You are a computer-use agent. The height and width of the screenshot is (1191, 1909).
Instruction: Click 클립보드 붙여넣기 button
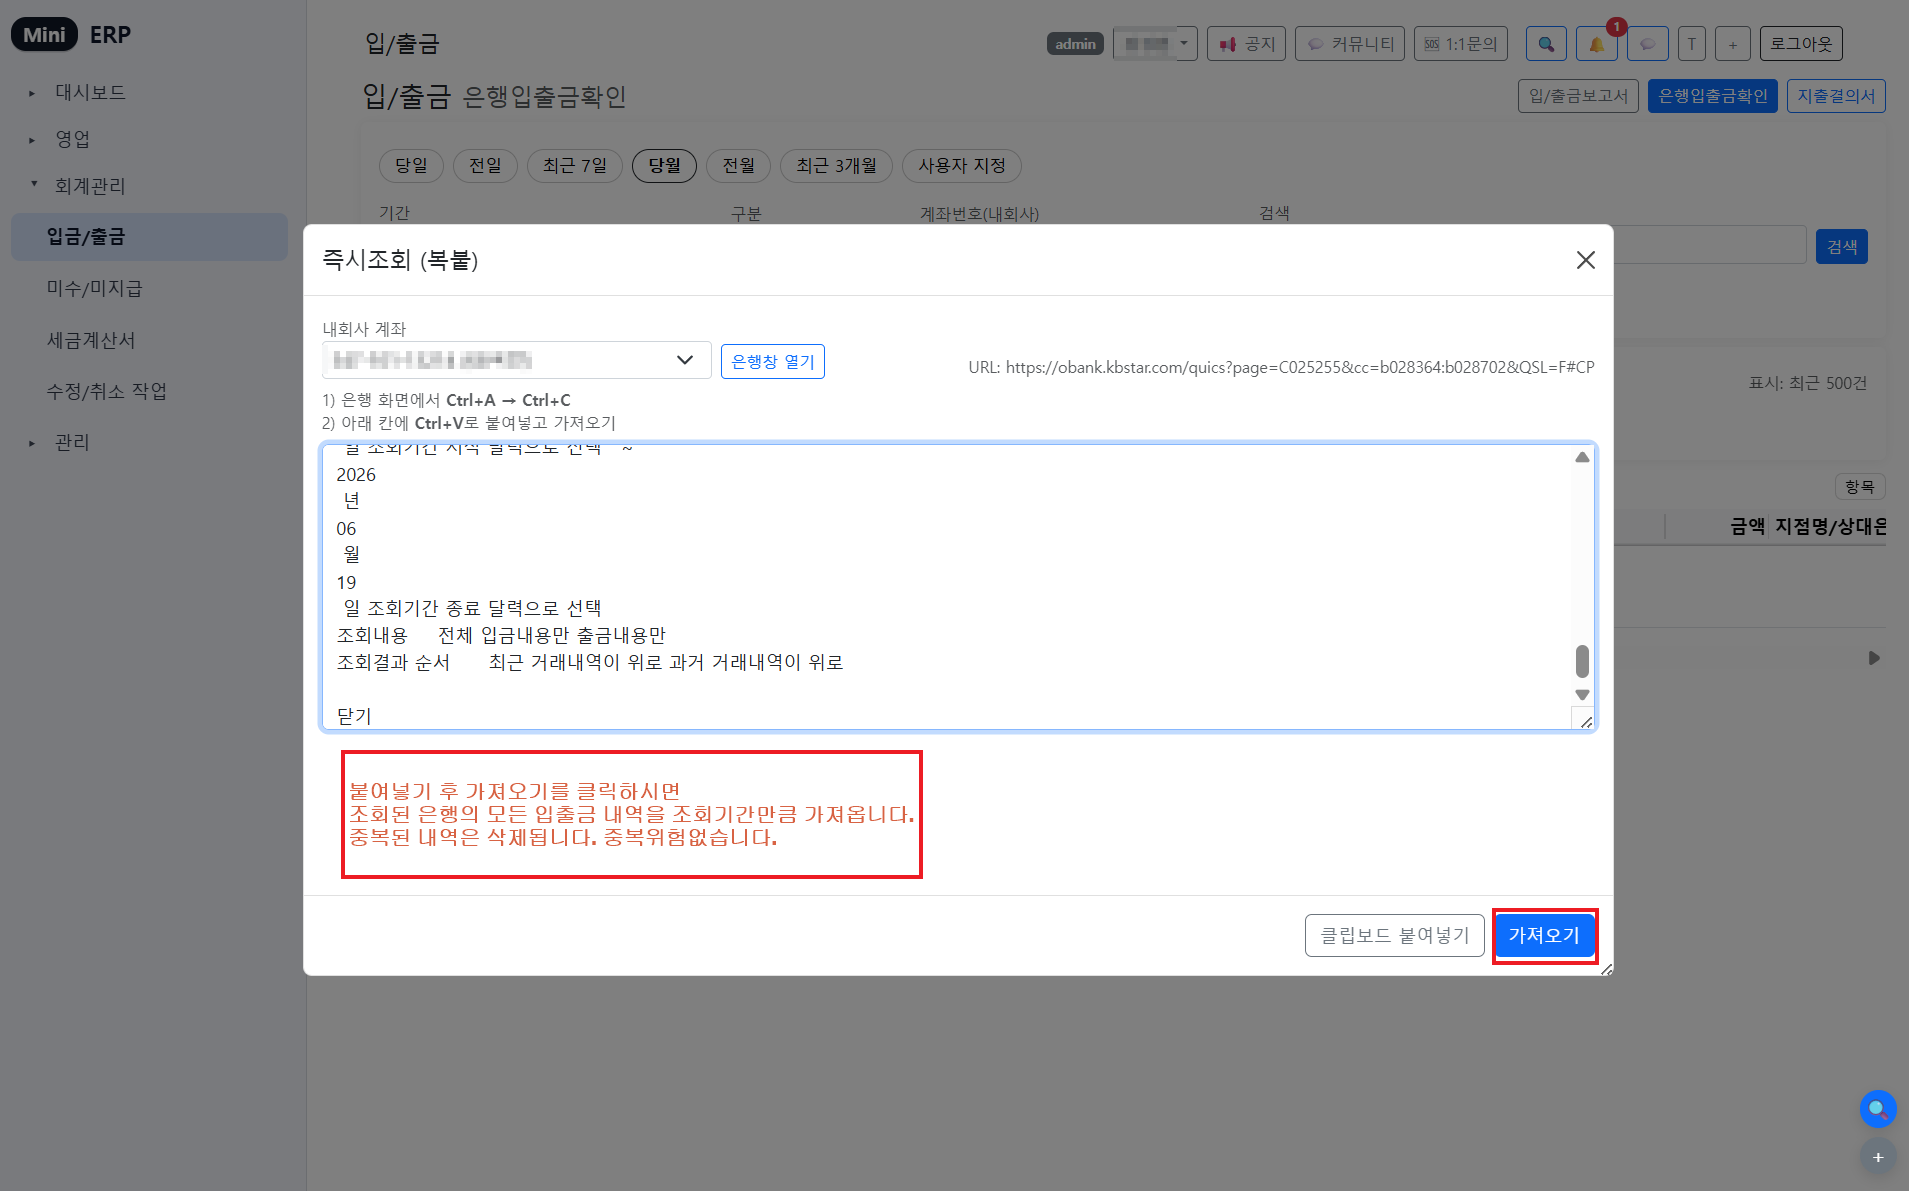coord(1394,935)
